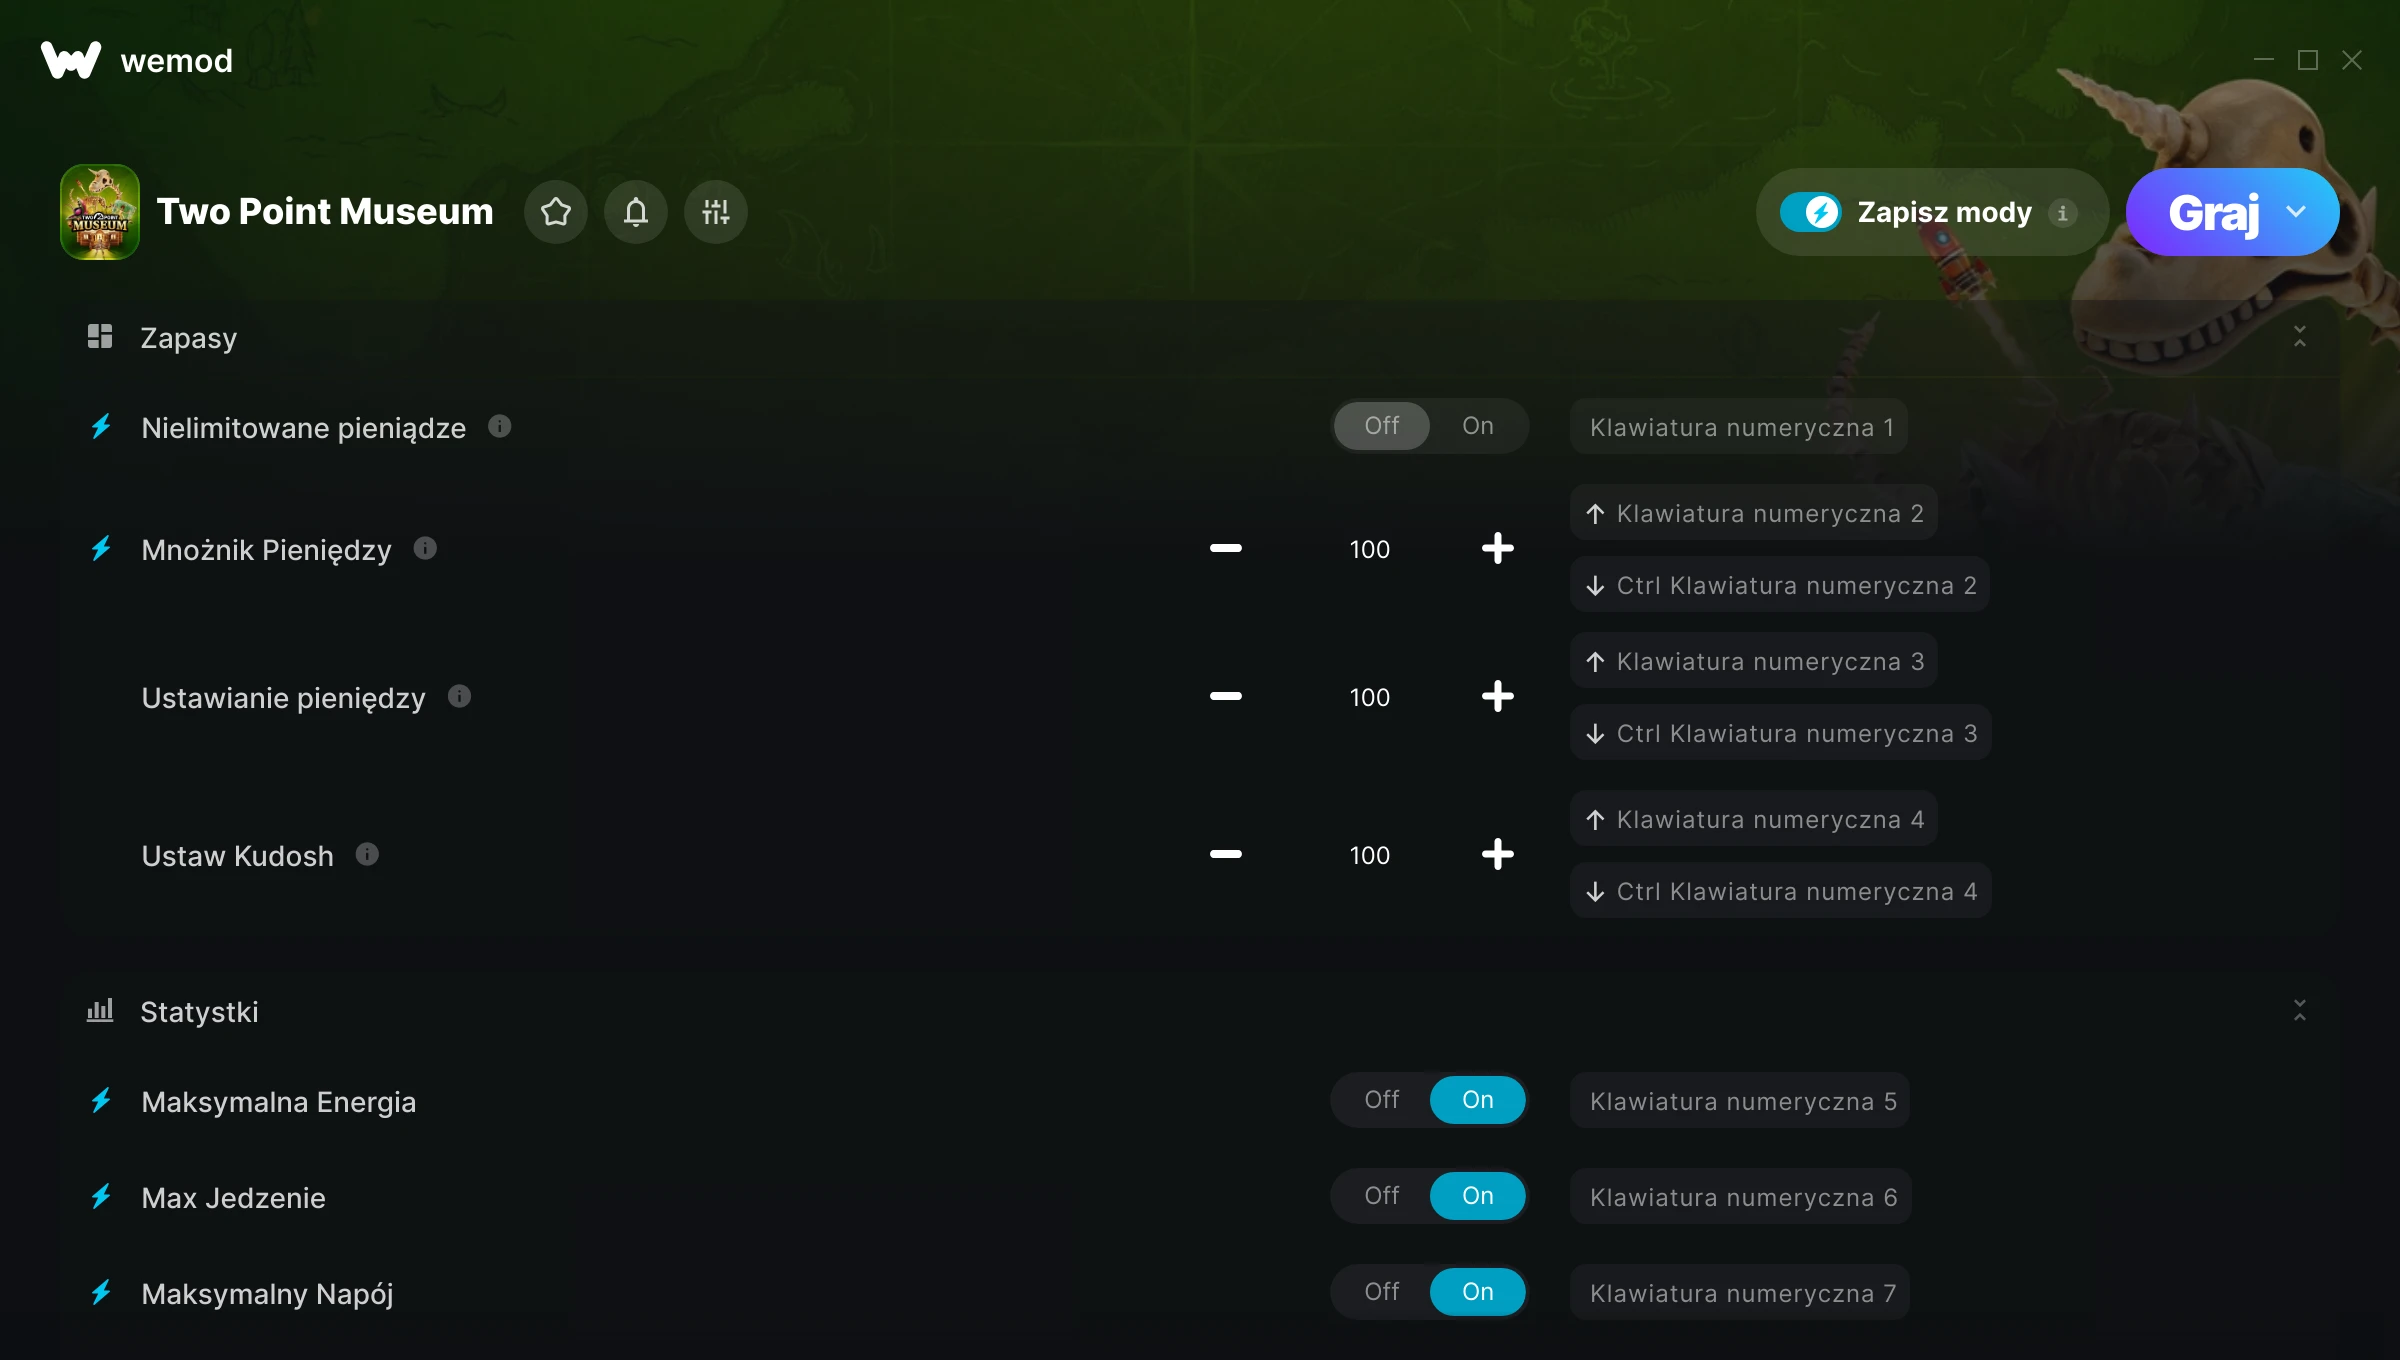Click the Ustawianie pieniędzy value field
The image size is (2400, 1360).
pyautogui.click(x=1369, y=697)
